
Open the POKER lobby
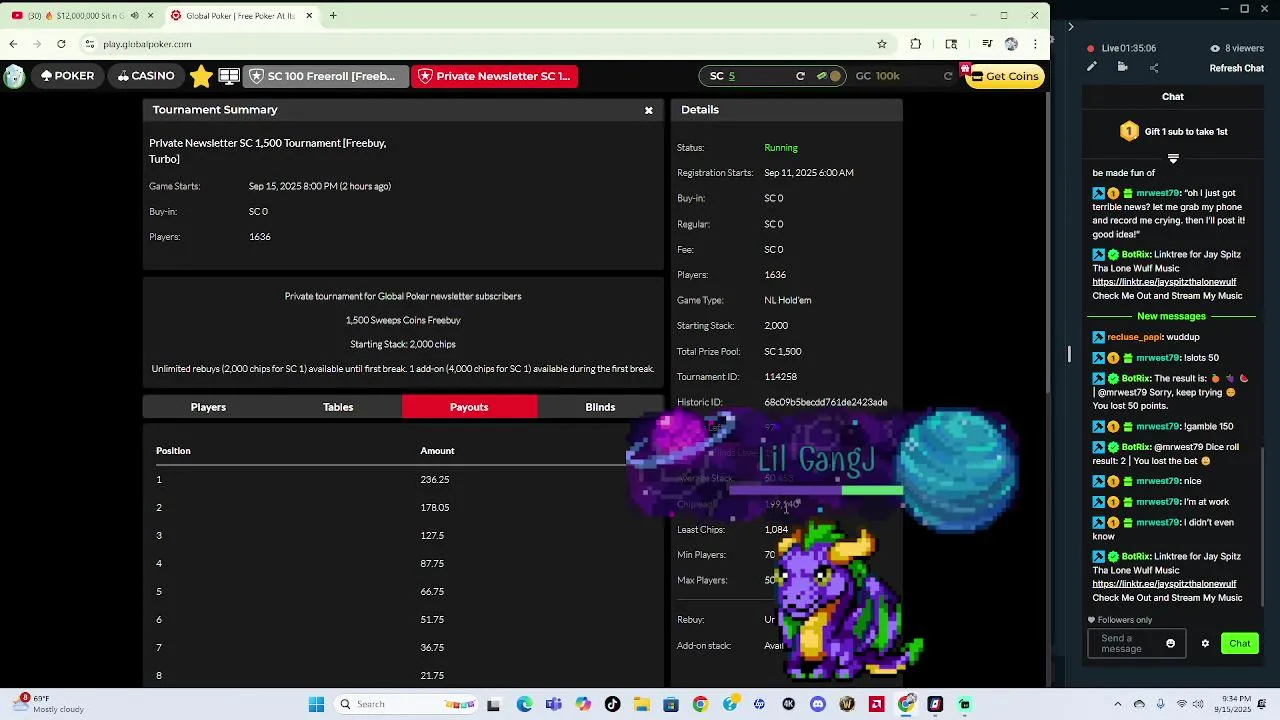click(x=68, y=76)
